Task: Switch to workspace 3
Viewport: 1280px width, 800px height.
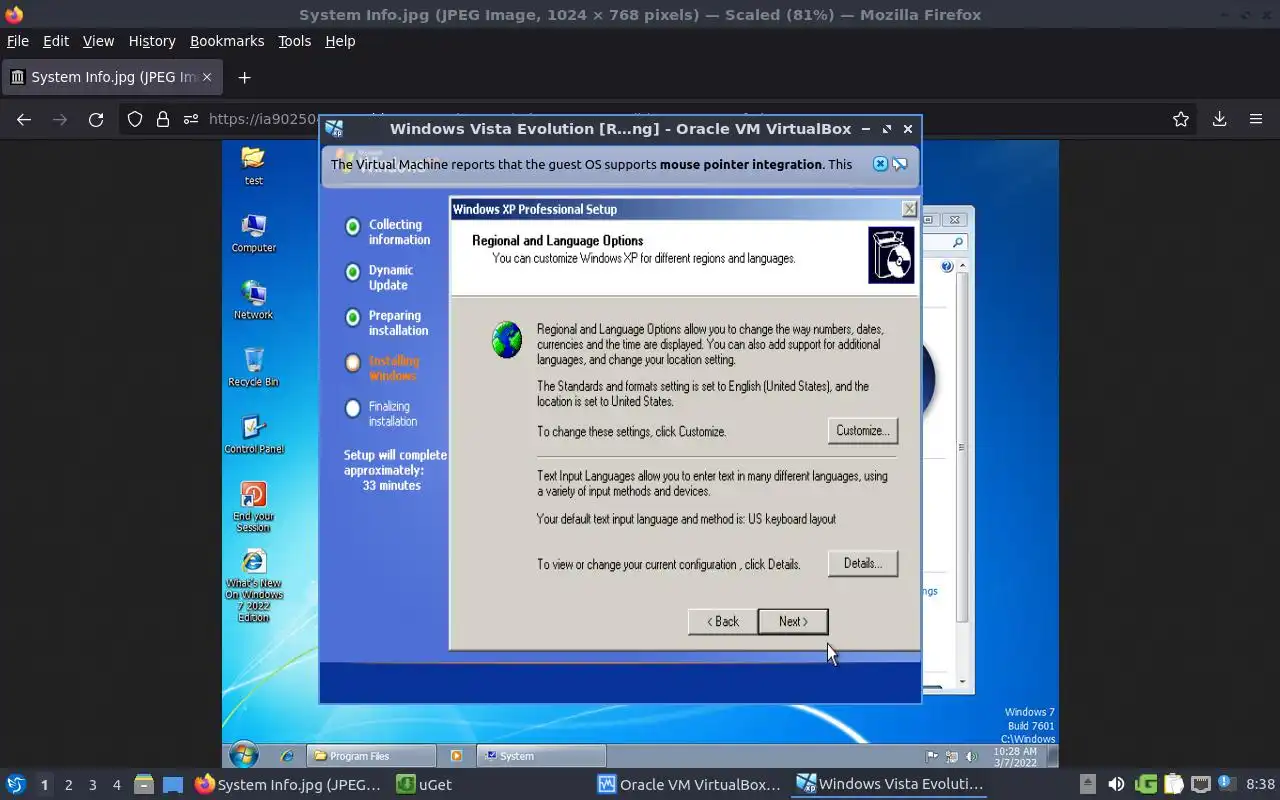Action: tap(92, 785)
